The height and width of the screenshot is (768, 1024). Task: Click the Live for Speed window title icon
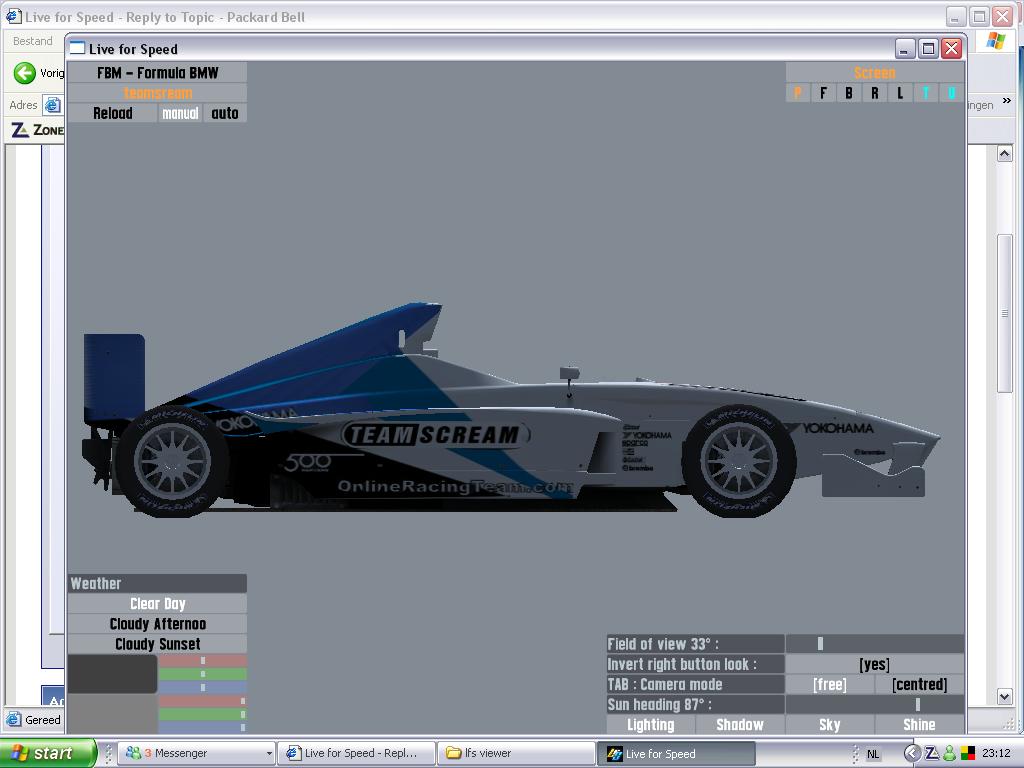click(x=78, y=48)
